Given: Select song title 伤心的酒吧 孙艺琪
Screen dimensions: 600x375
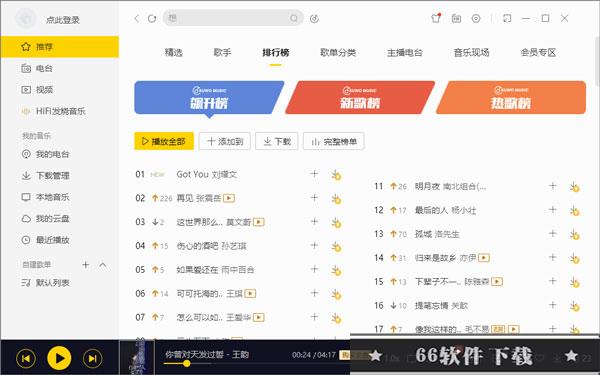Looking at the screenshot, I should 211,246.
